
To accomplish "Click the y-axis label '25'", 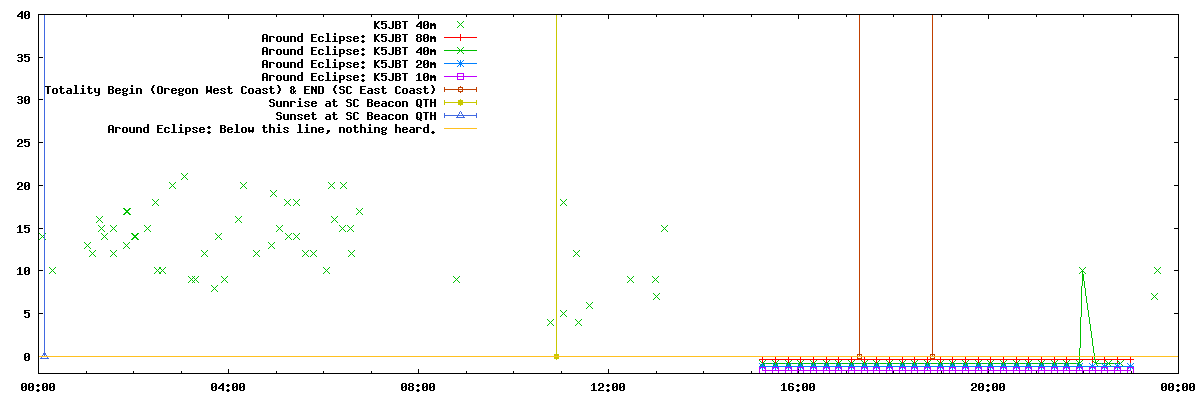I will [23, 143].
